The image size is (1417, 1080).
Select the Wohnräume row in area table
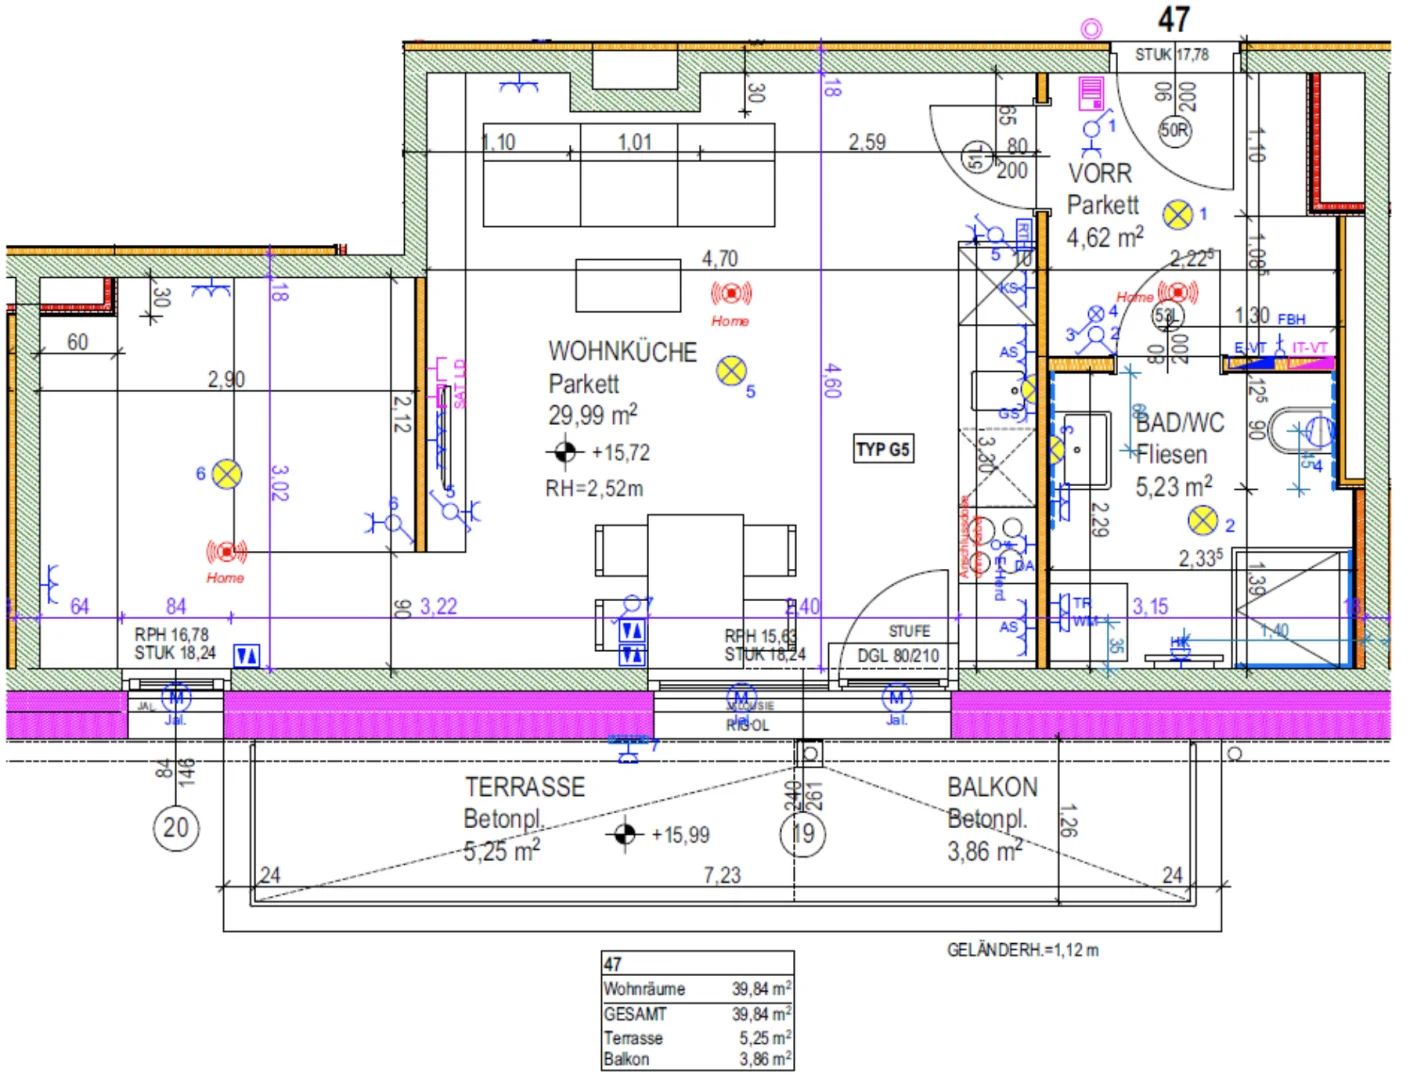(x=697, y=988)
